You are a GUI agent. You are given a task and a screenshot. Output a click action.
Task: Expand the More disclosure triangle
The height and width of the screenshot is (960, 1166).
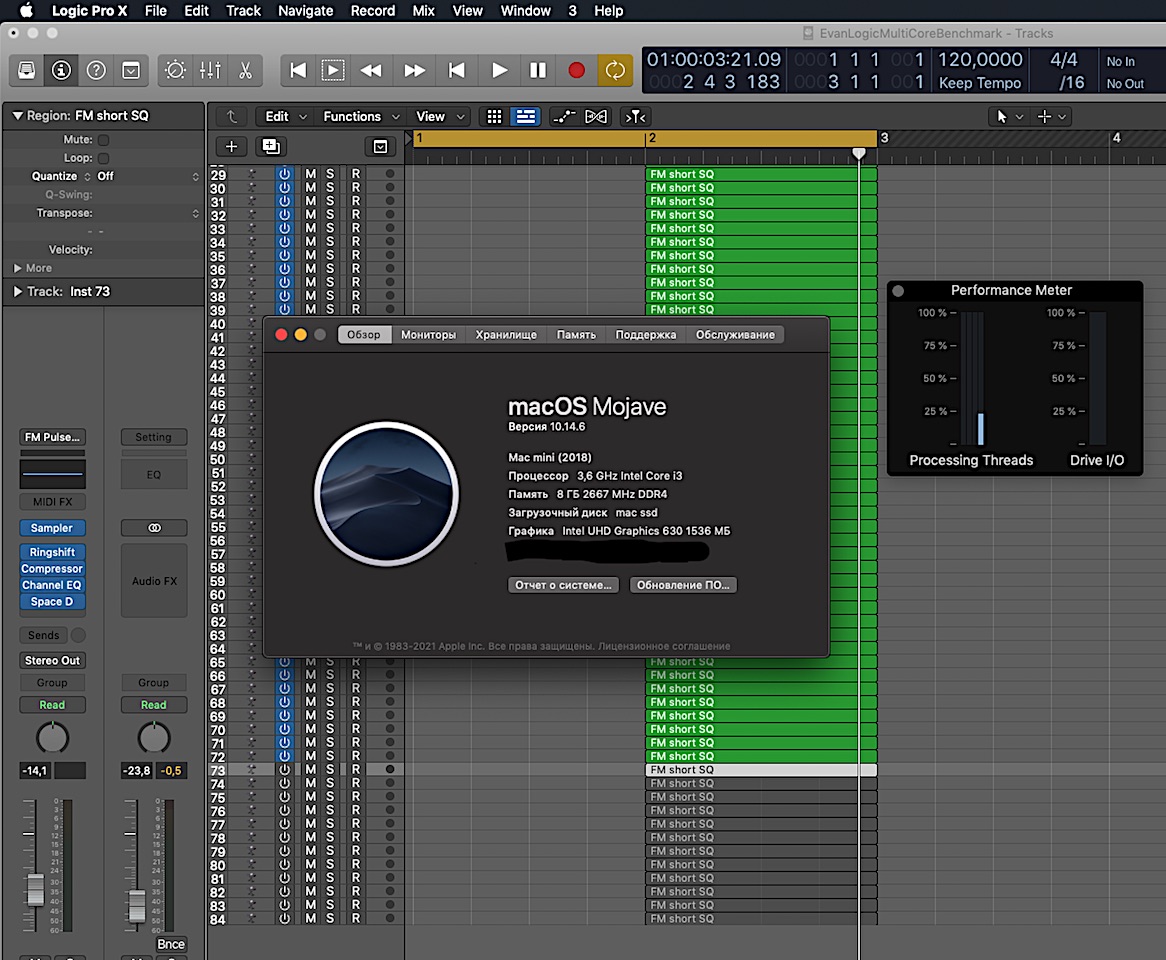point(17,268)
